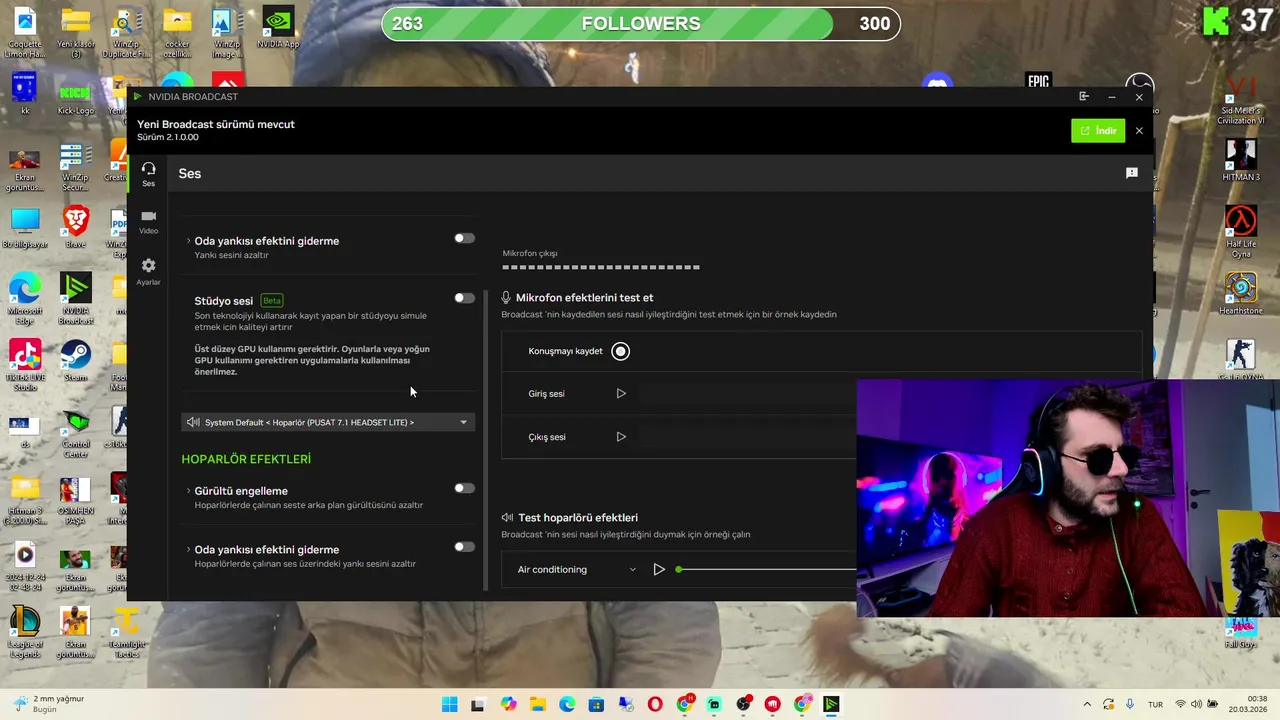
Task: Click the HOPARLÖR EFEKTLERİ heading
Action: pos(246,459)
